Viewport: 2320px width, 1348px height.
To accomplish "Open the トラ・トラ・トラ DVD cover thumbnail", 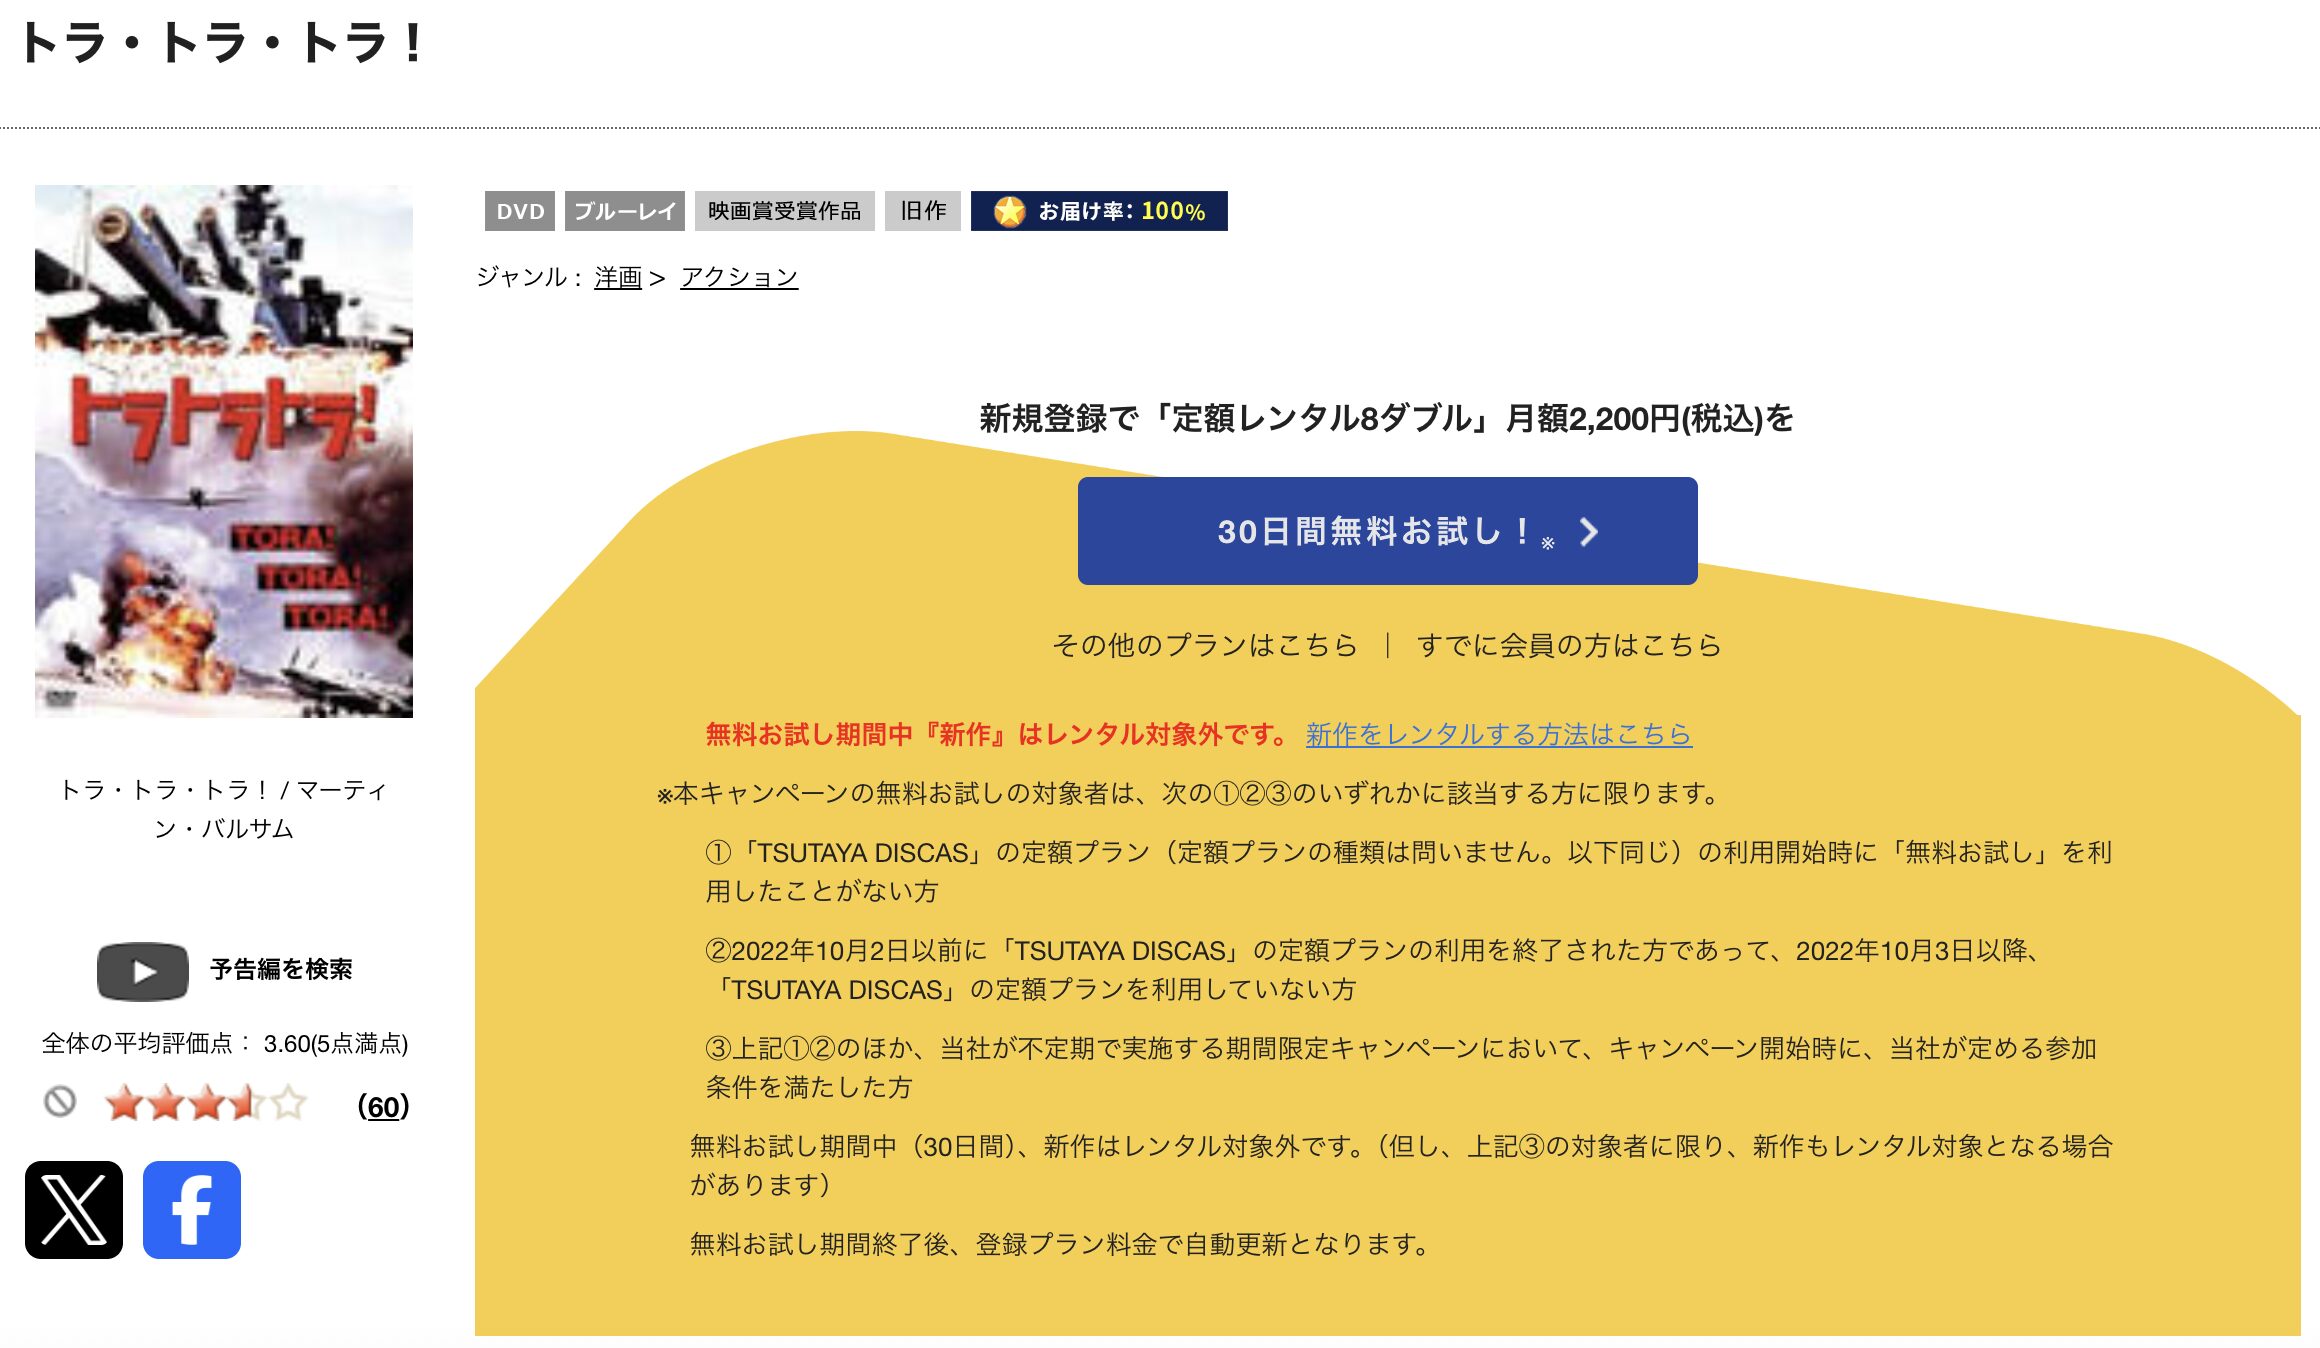I will click(x=224, y=451).
